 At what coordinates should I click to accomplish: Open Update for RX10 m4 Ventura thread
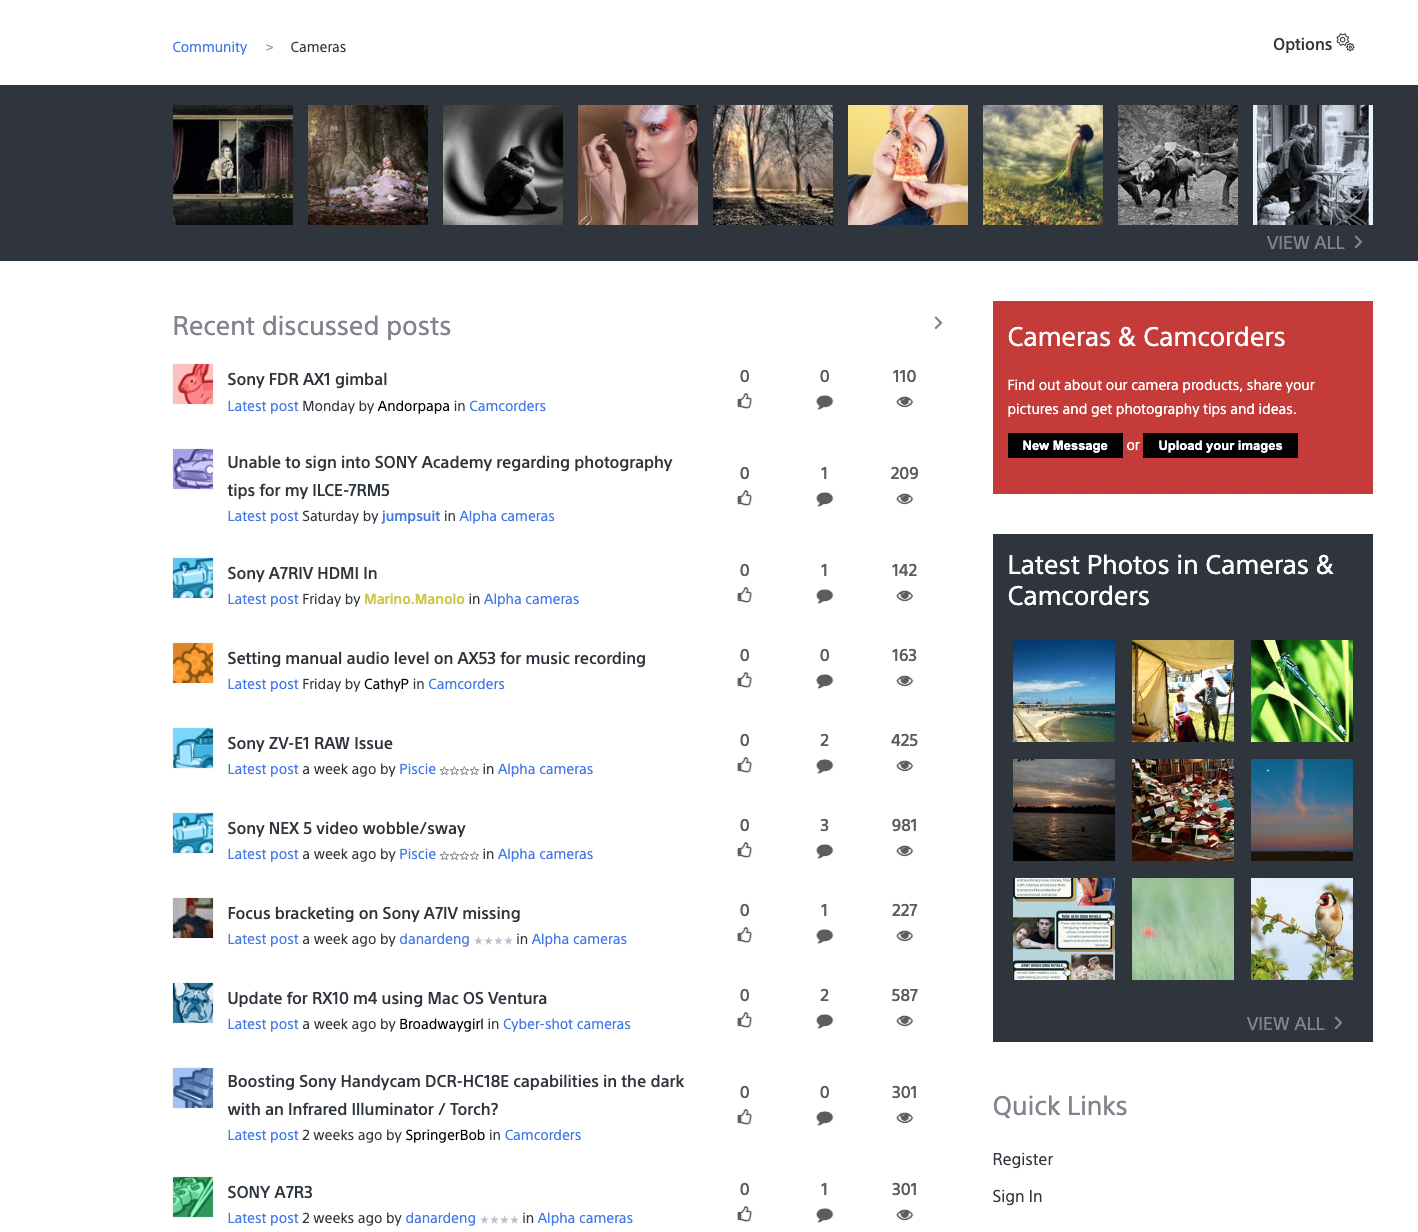click(x=387, y=998)
